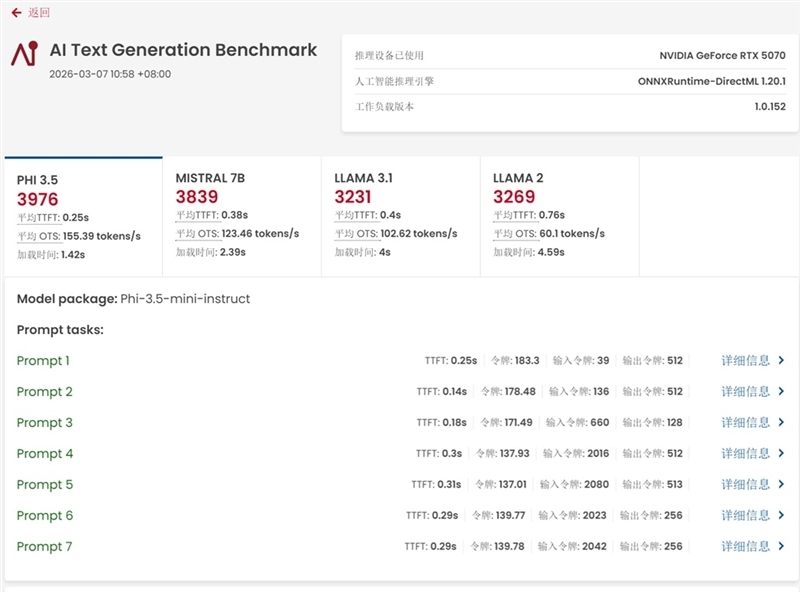Expand details for Prompt 2
The width and height of the screenshot is (800, 592).
(x=743, y=391)
